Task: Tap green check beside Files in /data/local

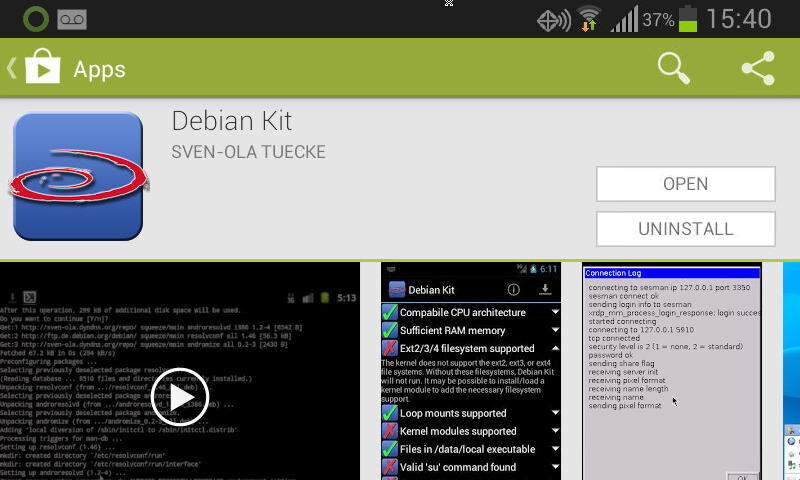Action: click(390, 449)
